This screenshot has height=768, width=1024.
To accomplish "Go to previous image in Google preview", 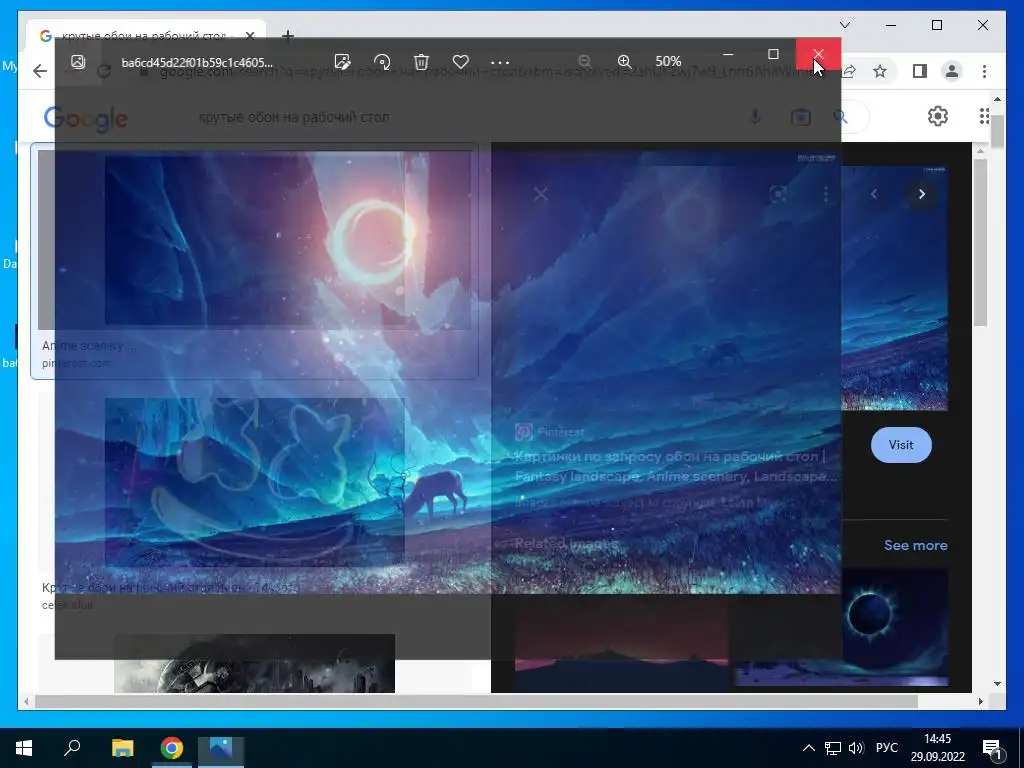I will (x=874, y=194).
